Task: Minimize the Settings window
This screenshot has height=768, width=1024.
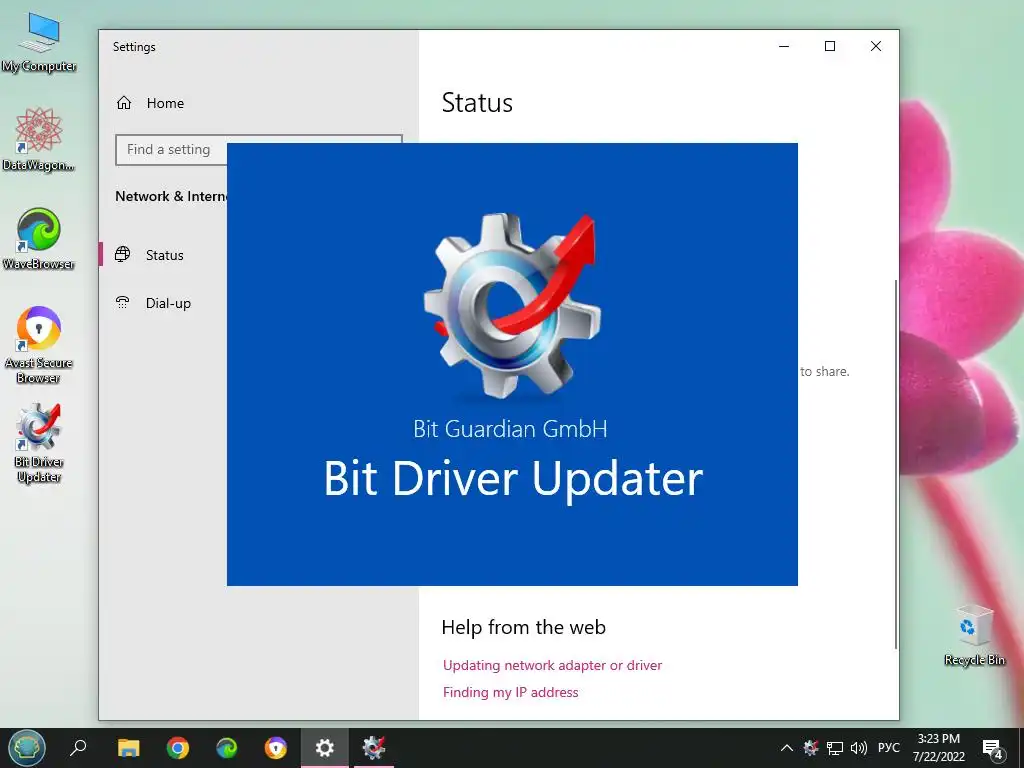Action: [x=784, y=46]
